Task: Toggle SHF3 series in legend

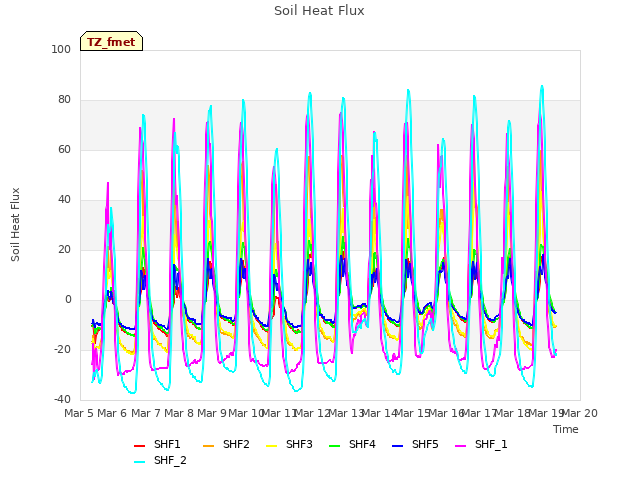Action: point(289,444)
